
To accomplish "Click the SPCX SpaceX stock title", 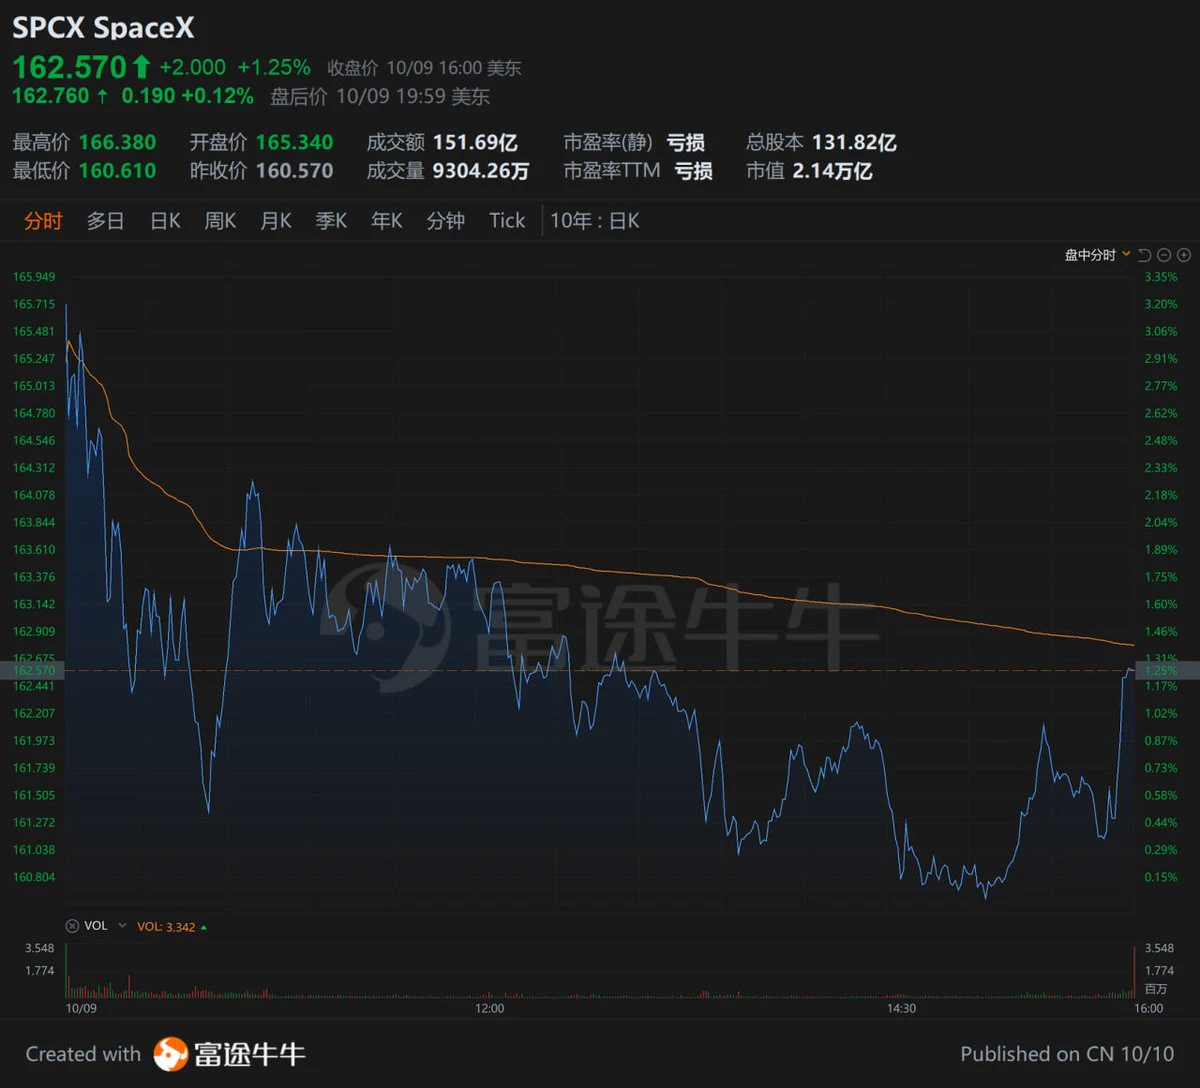I will [104, 27].
